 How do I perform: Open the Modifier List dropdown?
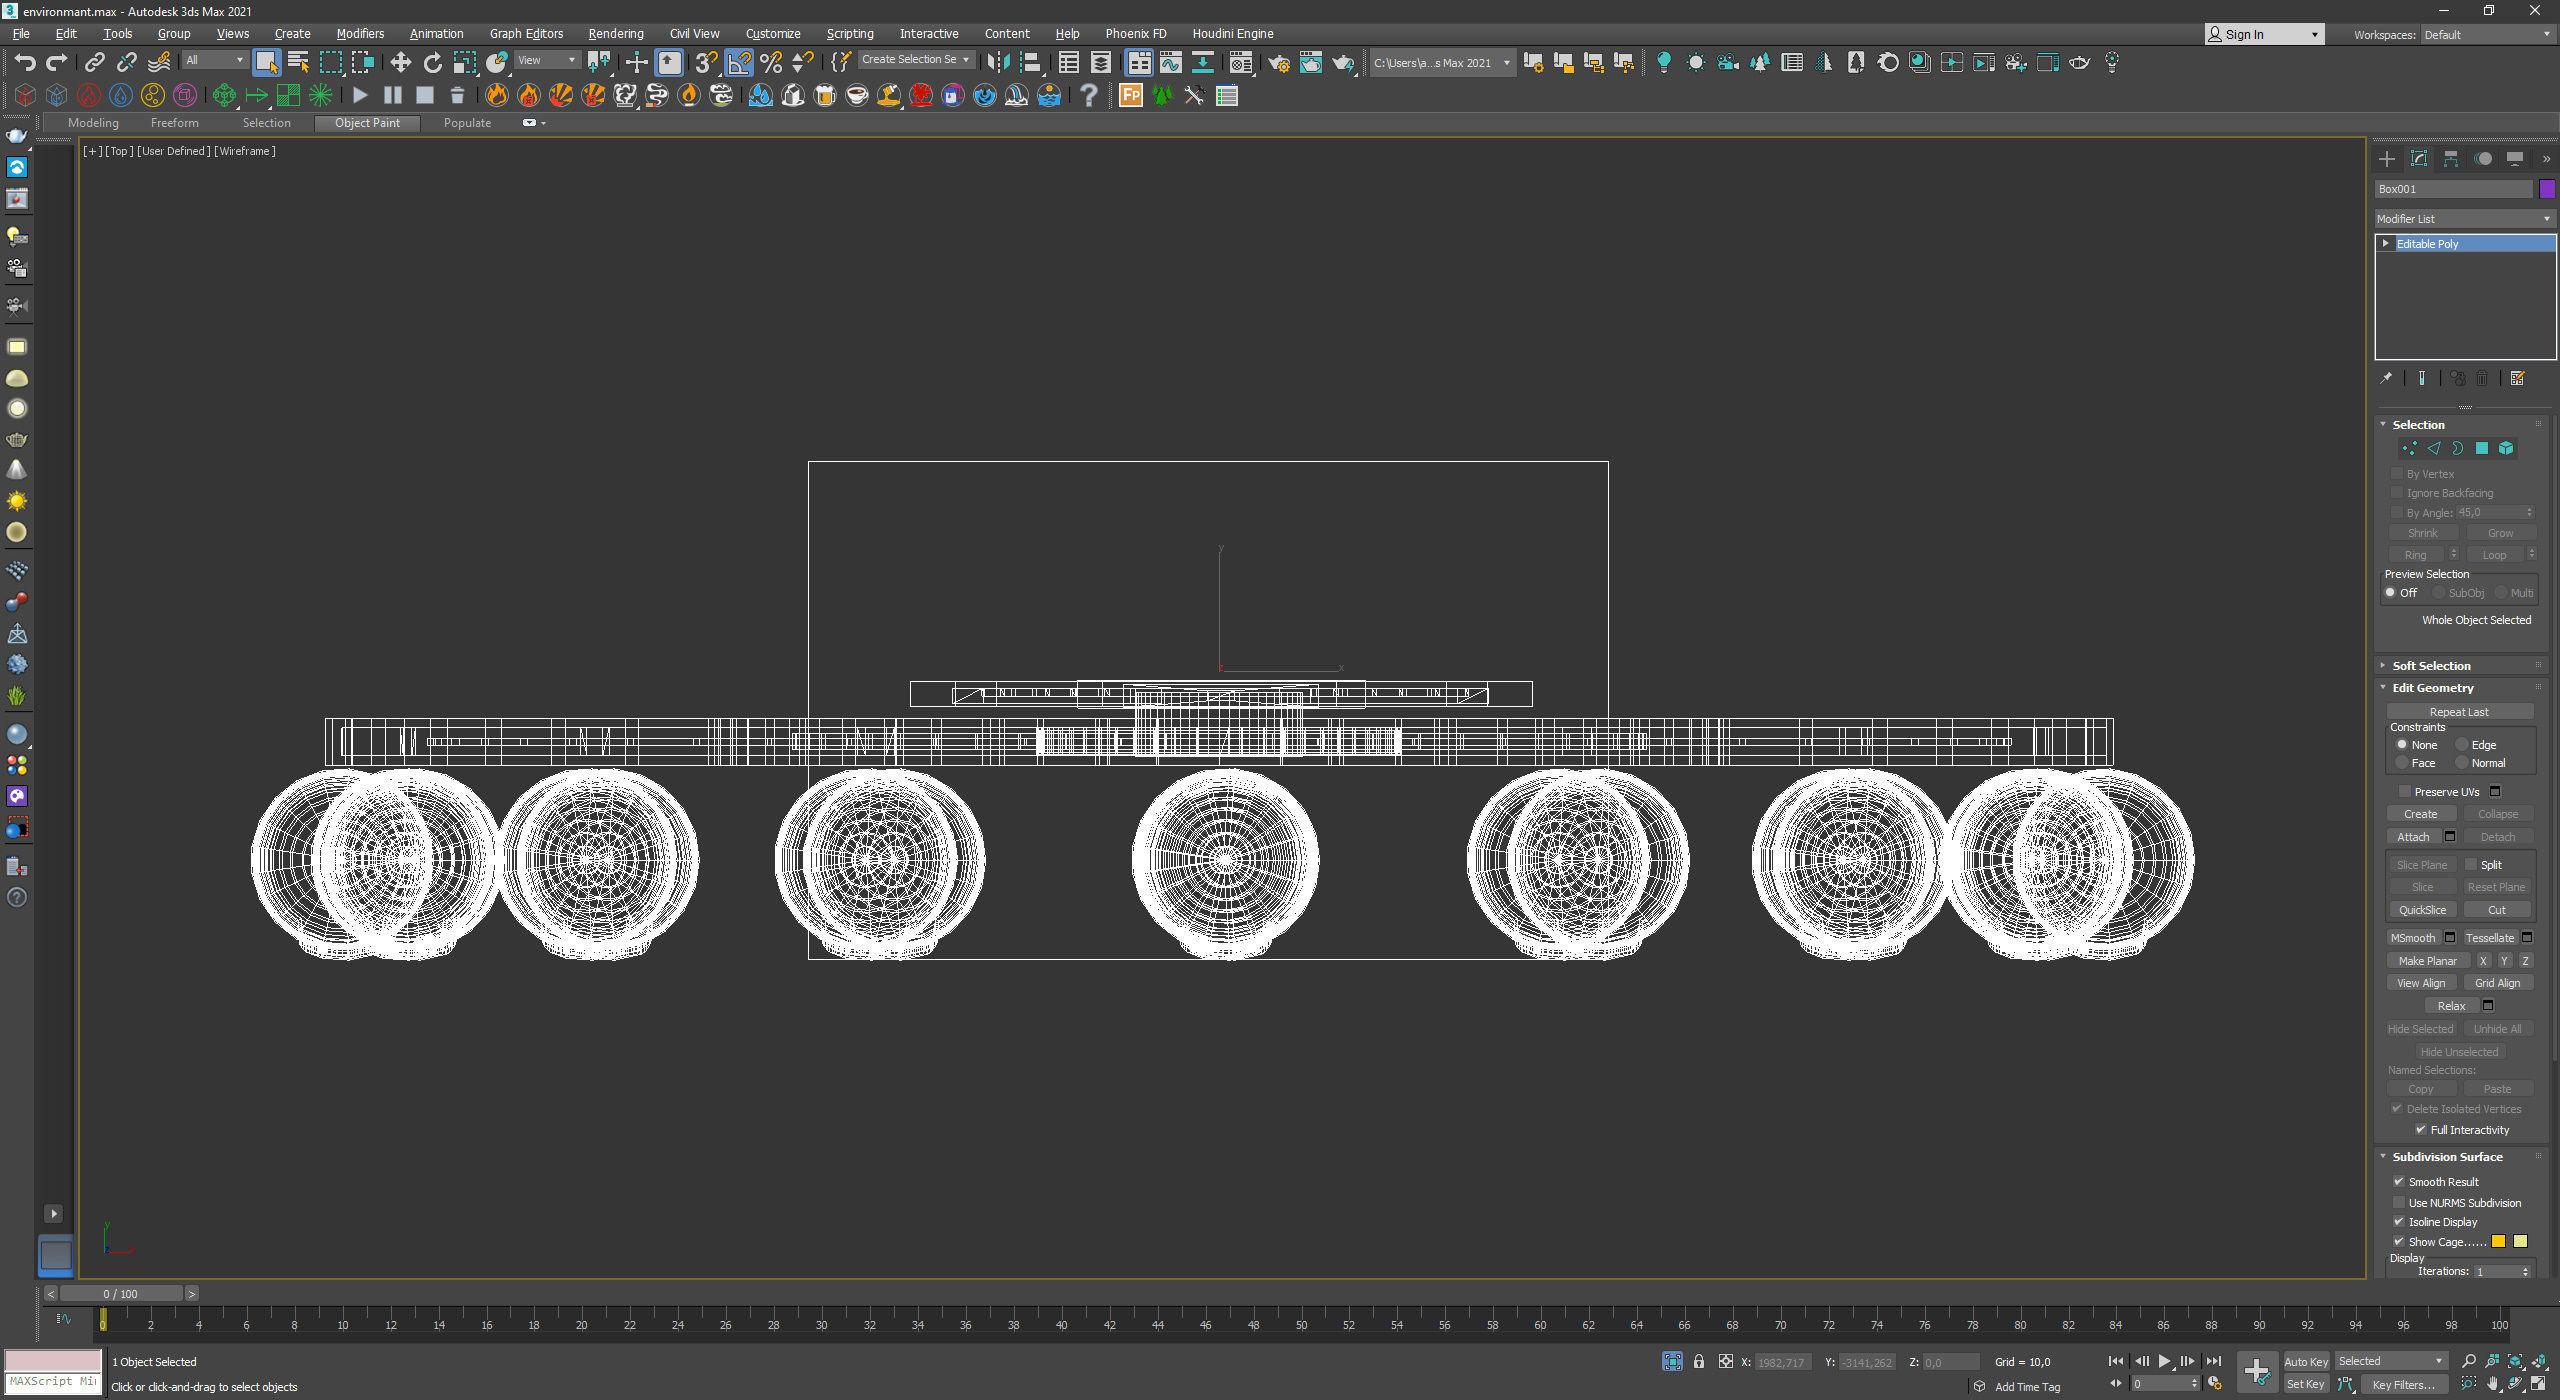coord(2463,219)
